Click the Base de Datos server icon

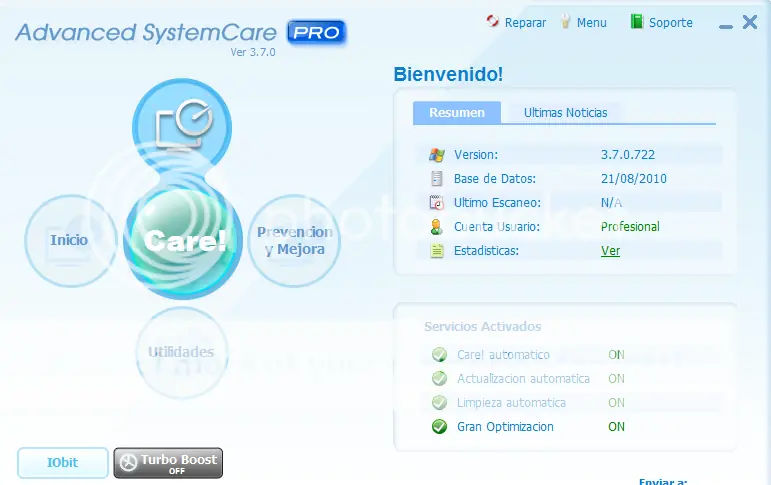click(437, 179)
